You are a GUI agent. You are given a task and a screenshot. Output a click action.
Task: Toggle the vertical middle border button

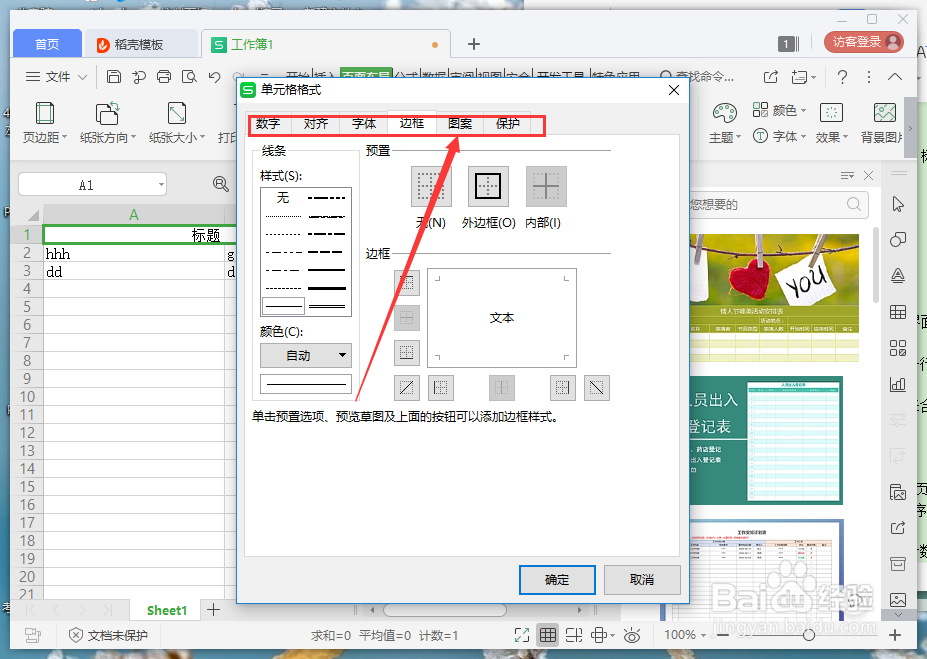[x=501, y=388]
